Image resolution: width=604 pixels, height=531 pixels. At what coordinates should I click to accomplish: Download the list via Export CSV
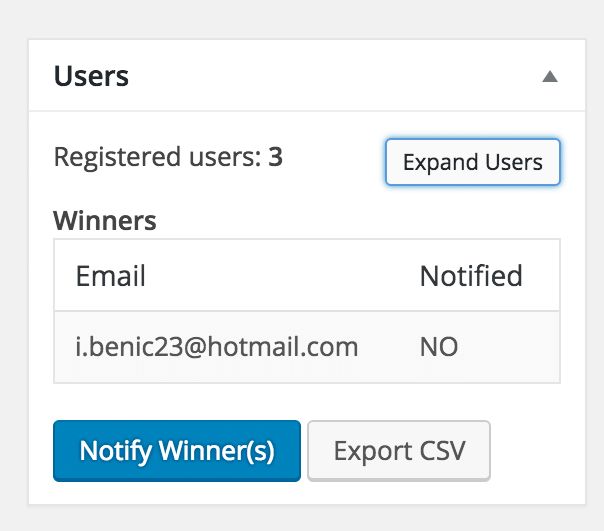(399, 450)
